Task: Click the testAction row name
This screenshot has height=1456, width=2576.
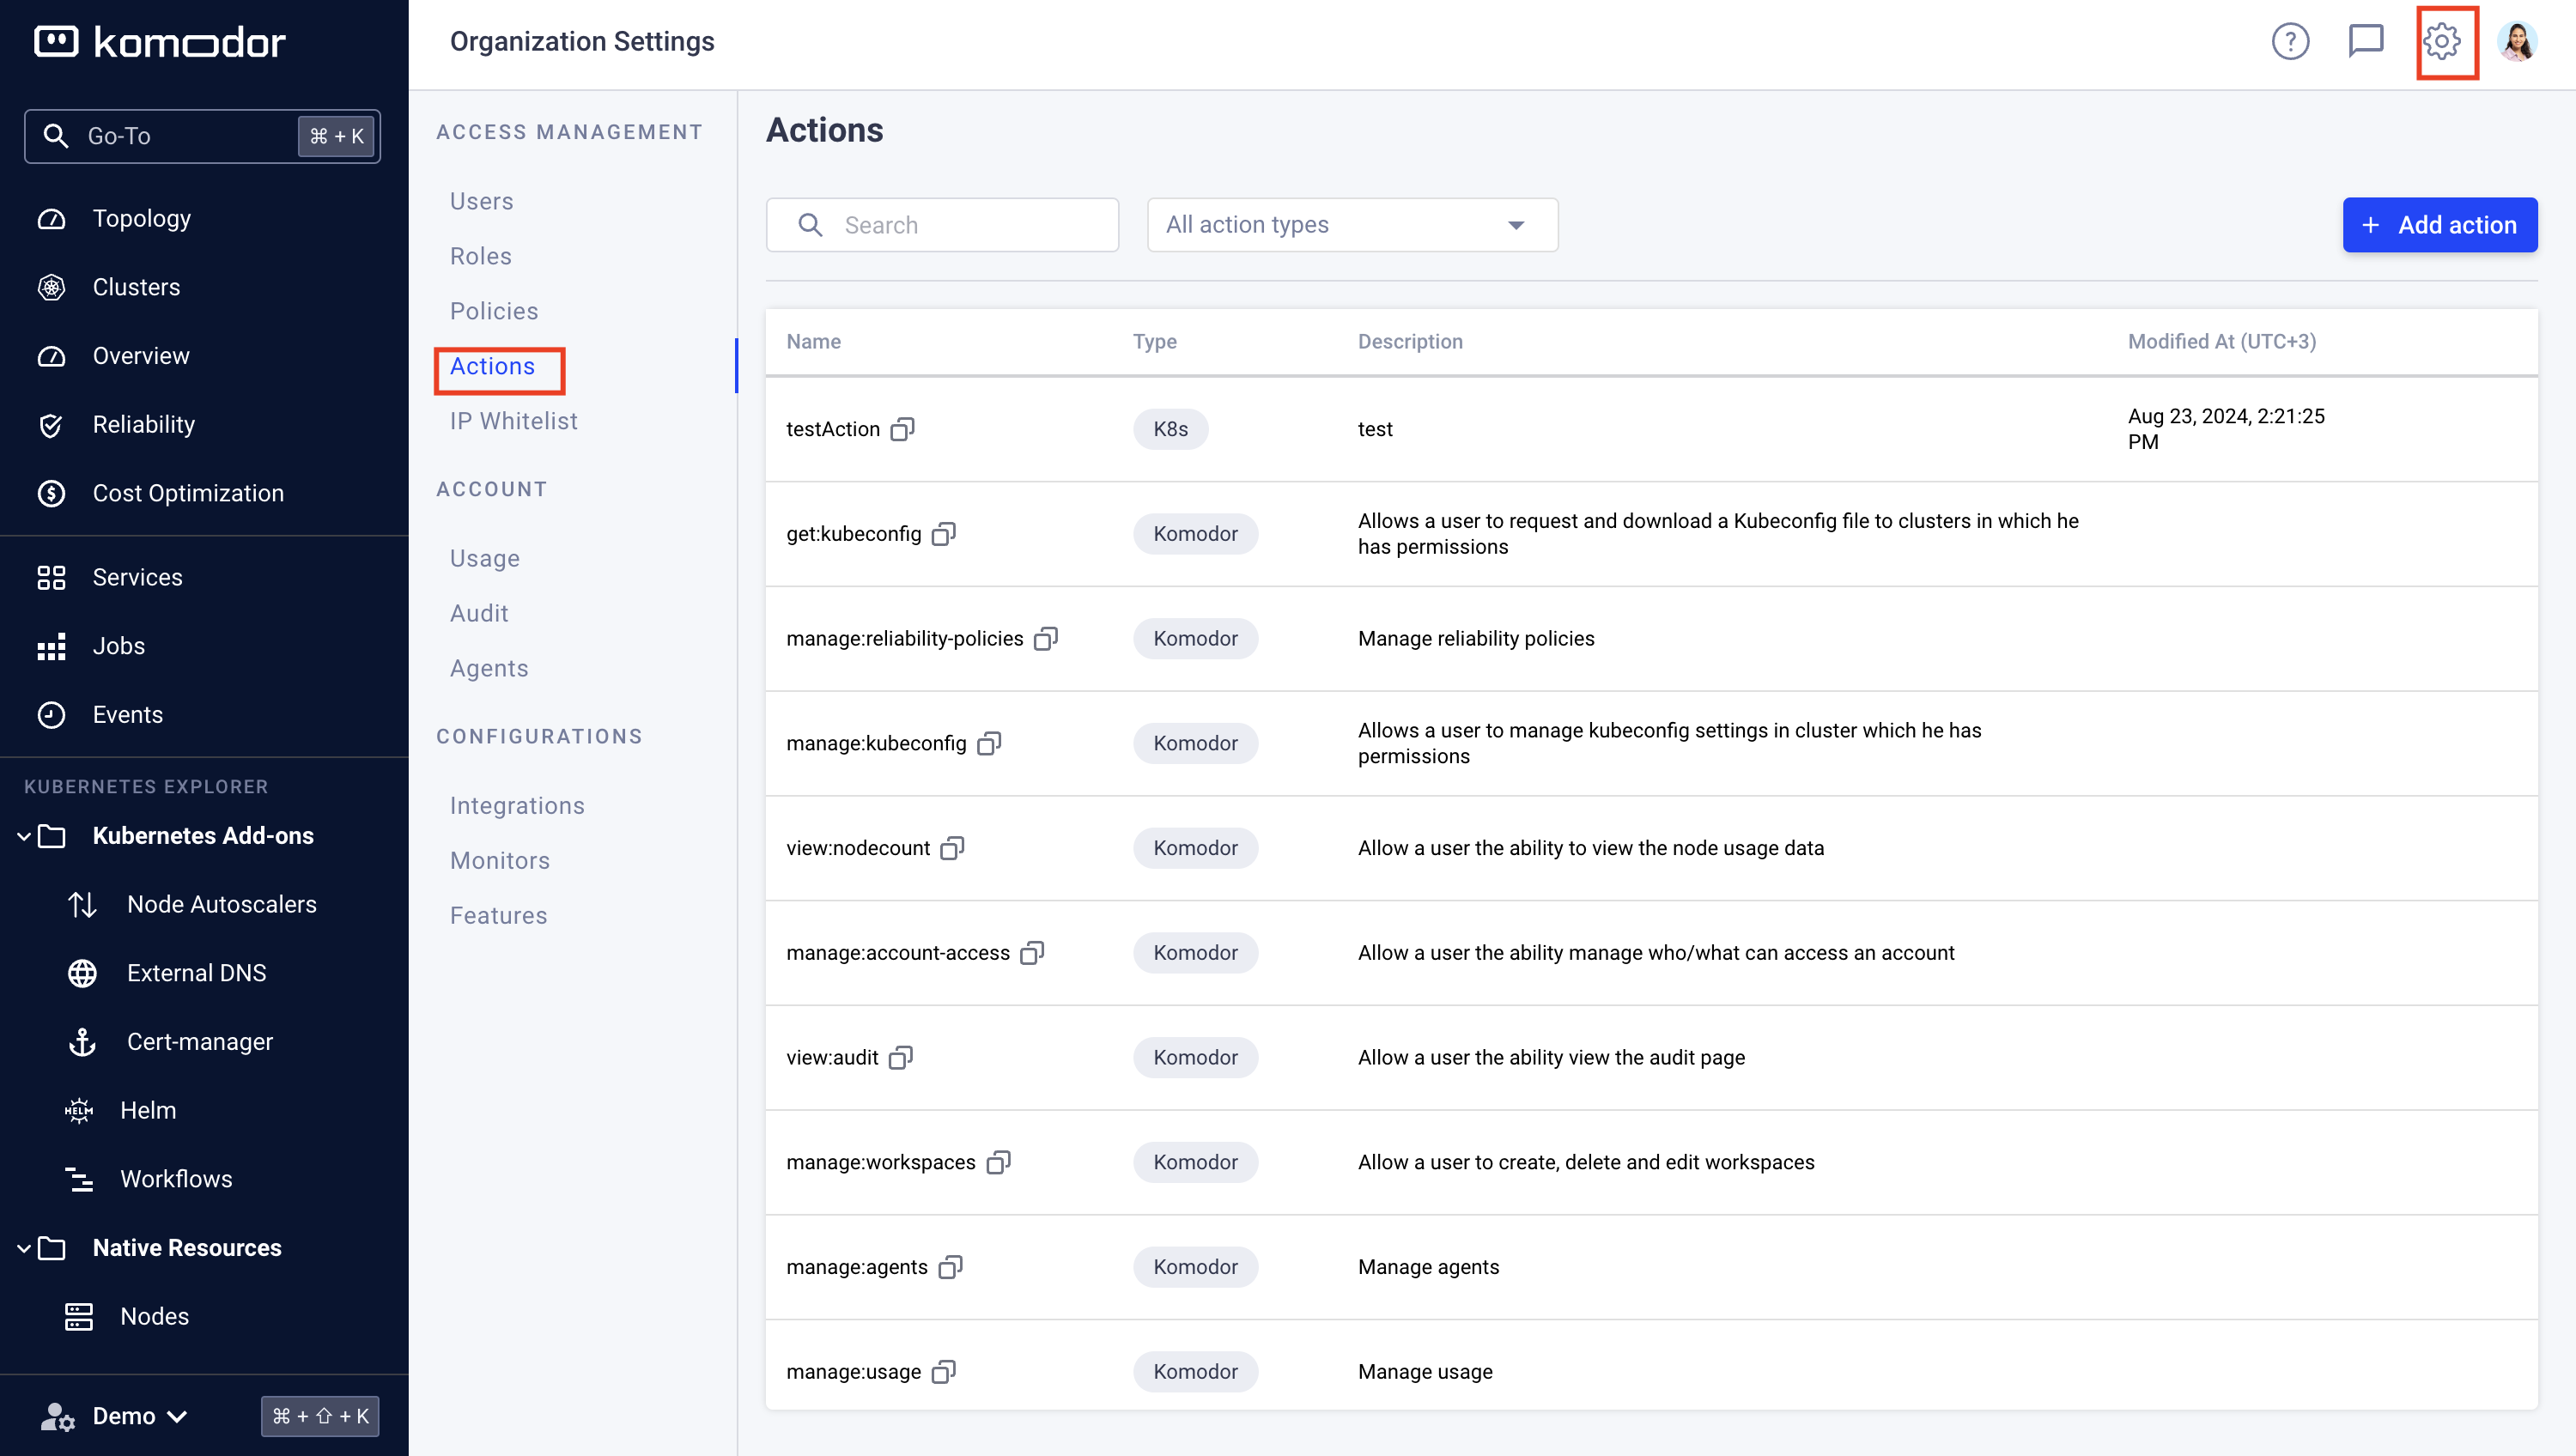Action: (832, 429)
